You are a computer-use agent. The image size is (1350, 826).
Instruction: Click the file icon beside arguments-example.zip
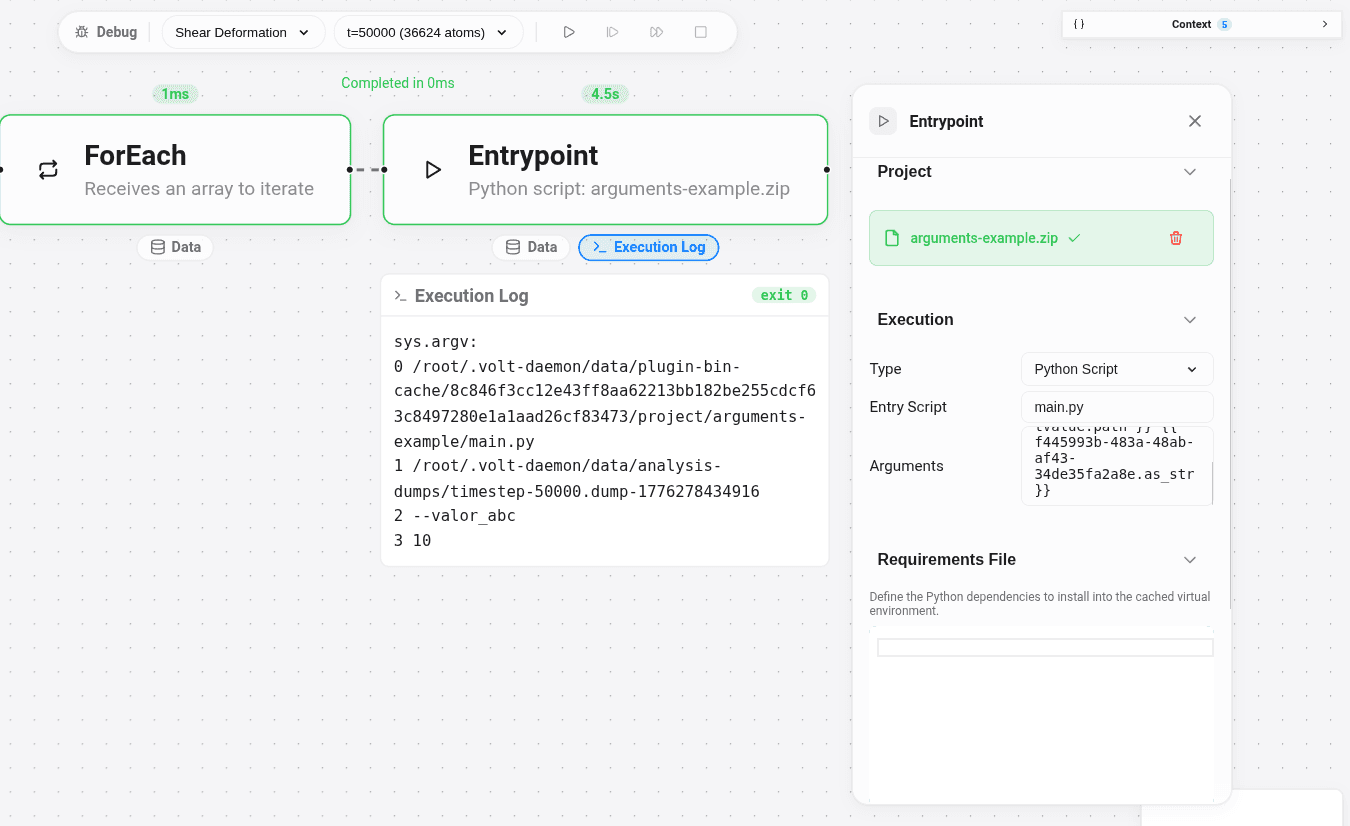[x=892, y=238]
